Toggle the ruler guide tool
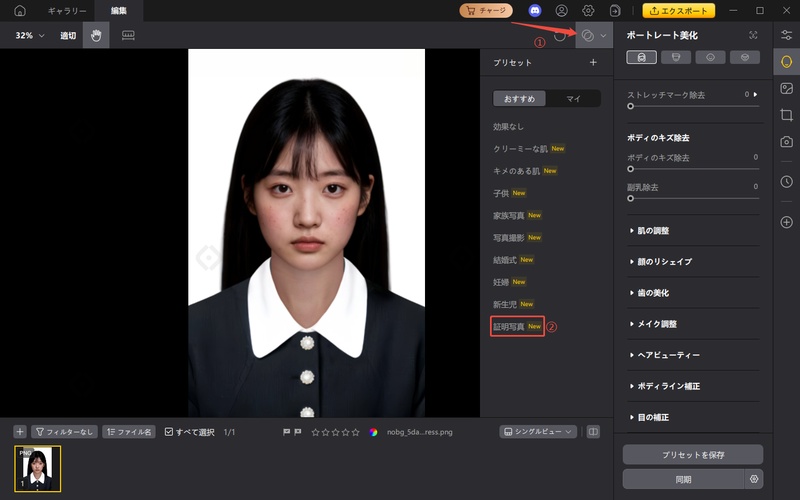Image resolution: width=800 pixels, height=500 pixels. [x=128, y=35]
